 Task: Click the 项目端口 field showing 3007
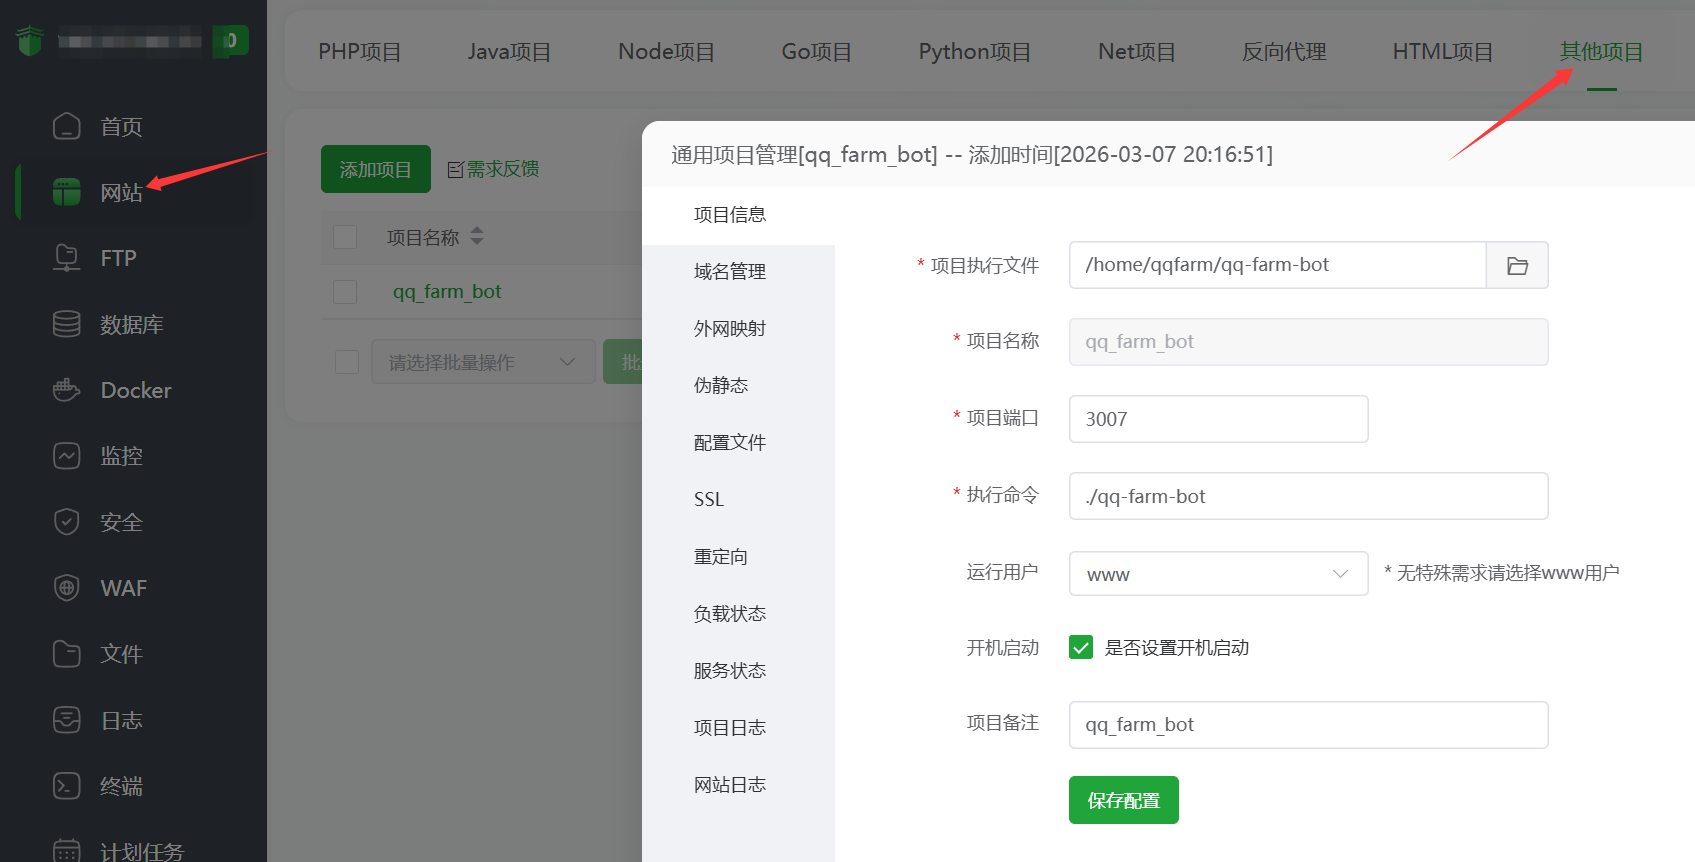click(x=1218, y=419)
